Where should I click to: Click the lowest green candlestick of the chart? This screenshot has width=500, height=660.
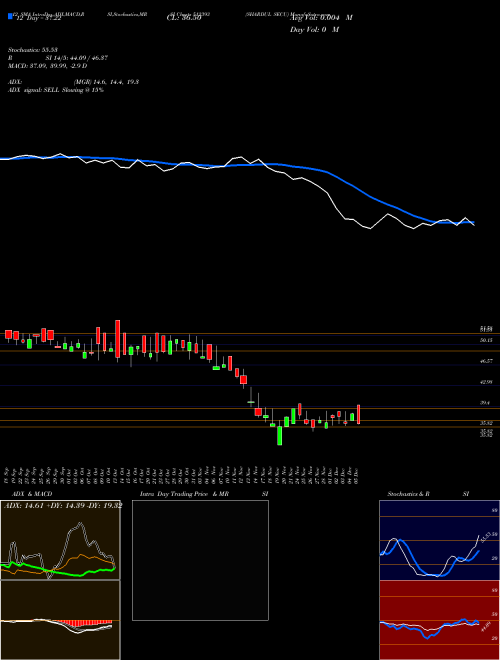[279, 435]
